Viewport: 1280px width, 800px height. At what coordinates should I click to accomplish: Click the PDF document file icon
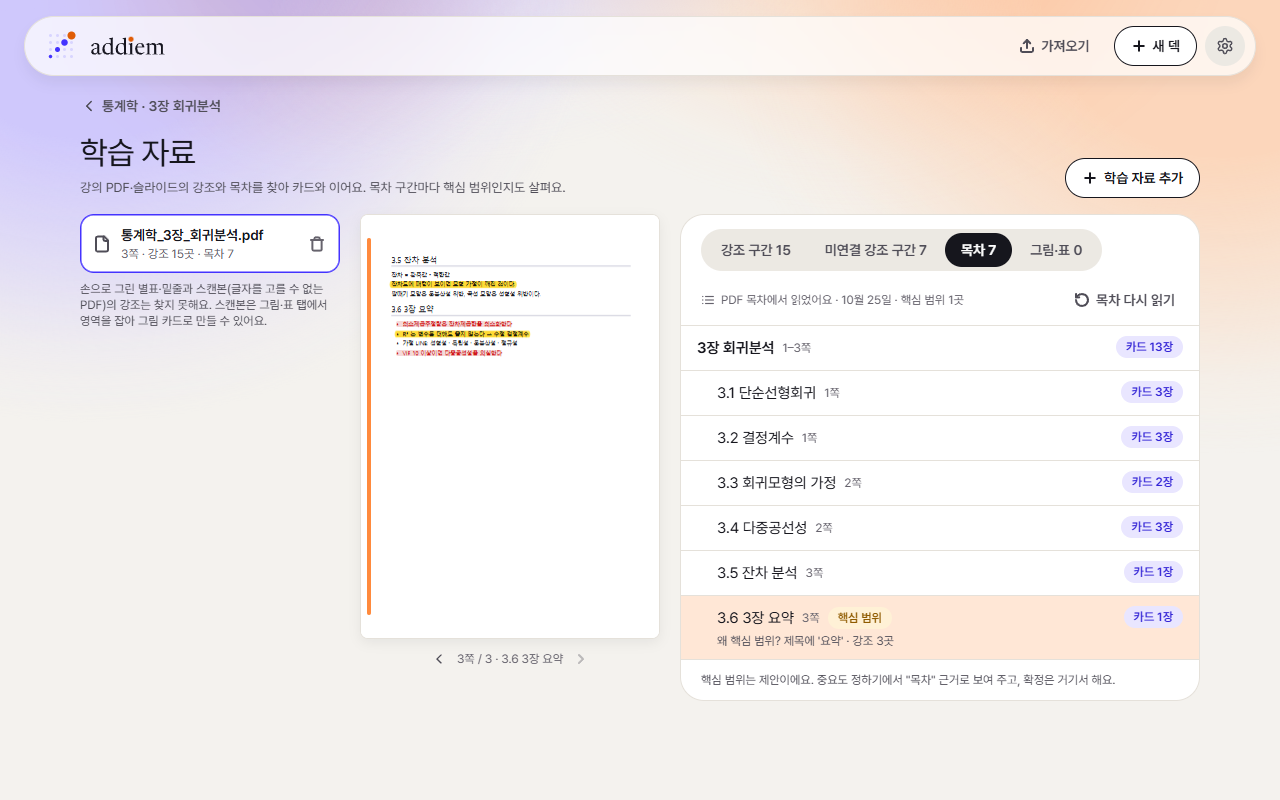point(102,244)
